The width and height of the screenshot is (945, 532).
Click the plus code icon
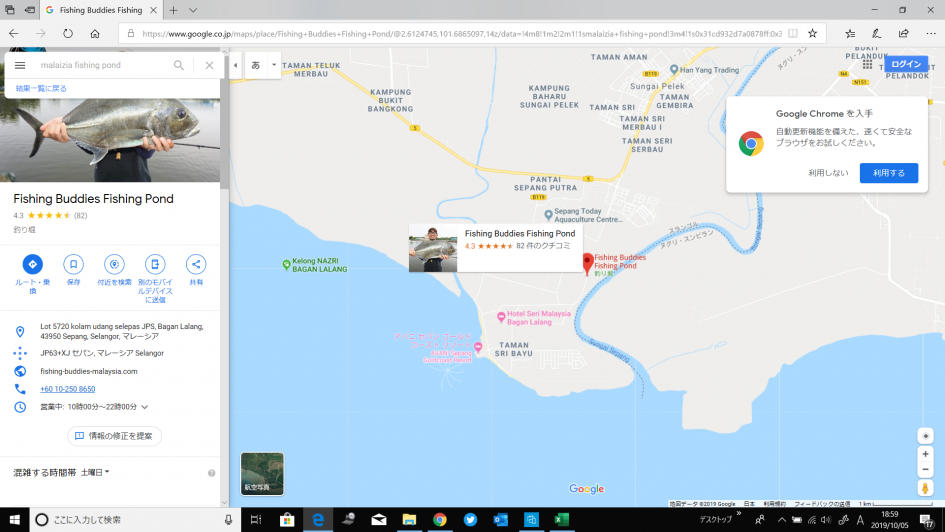coord(20,353)
